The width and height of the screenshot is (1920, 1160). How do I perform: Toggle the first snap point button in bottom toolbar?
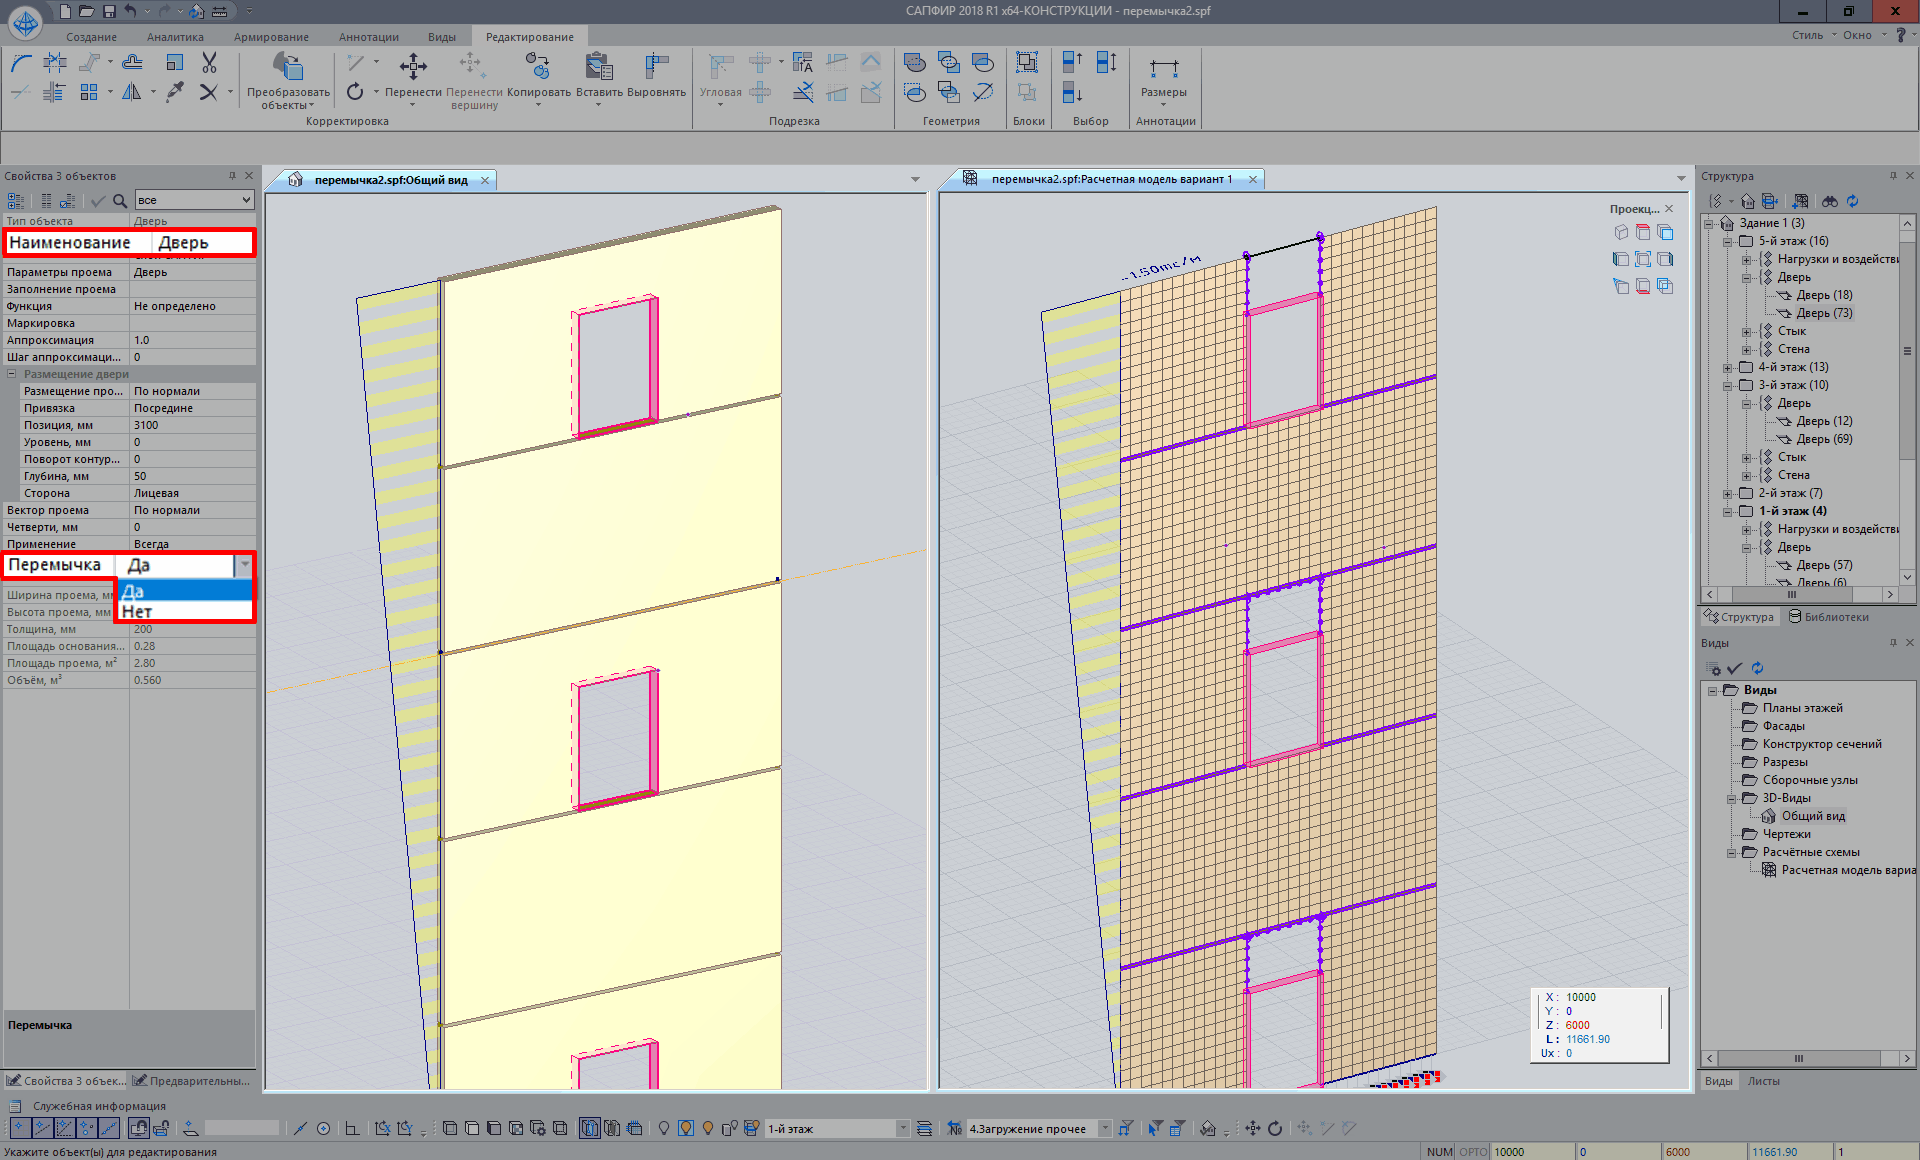pyautogui.click(x=19, y=1128)
